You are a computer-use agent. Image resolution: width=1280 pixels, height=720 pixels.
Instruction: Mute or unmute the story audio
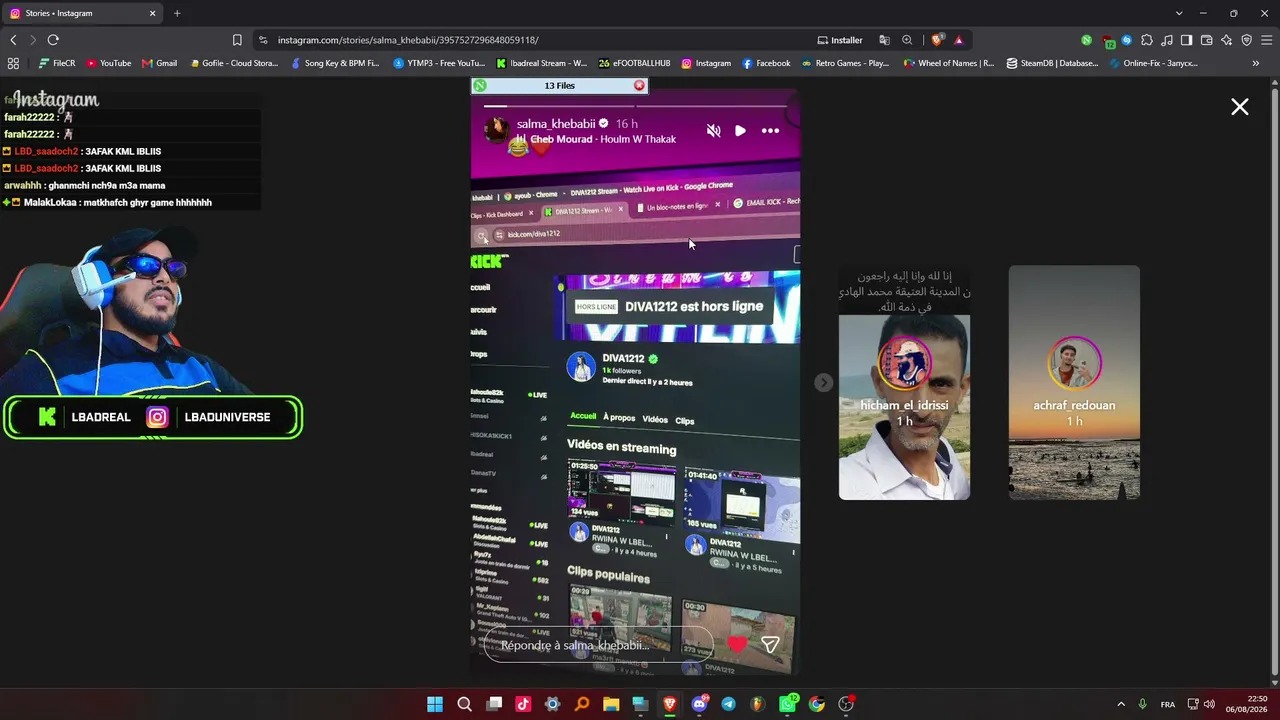pyautogui.click(x=713, y=130)
